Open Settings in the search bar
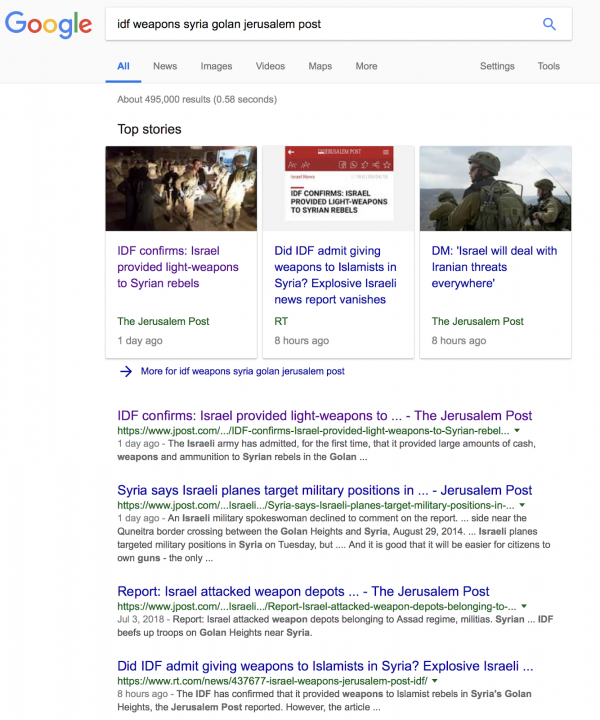Viewport: 600px width, 720px height. point(497,66)
